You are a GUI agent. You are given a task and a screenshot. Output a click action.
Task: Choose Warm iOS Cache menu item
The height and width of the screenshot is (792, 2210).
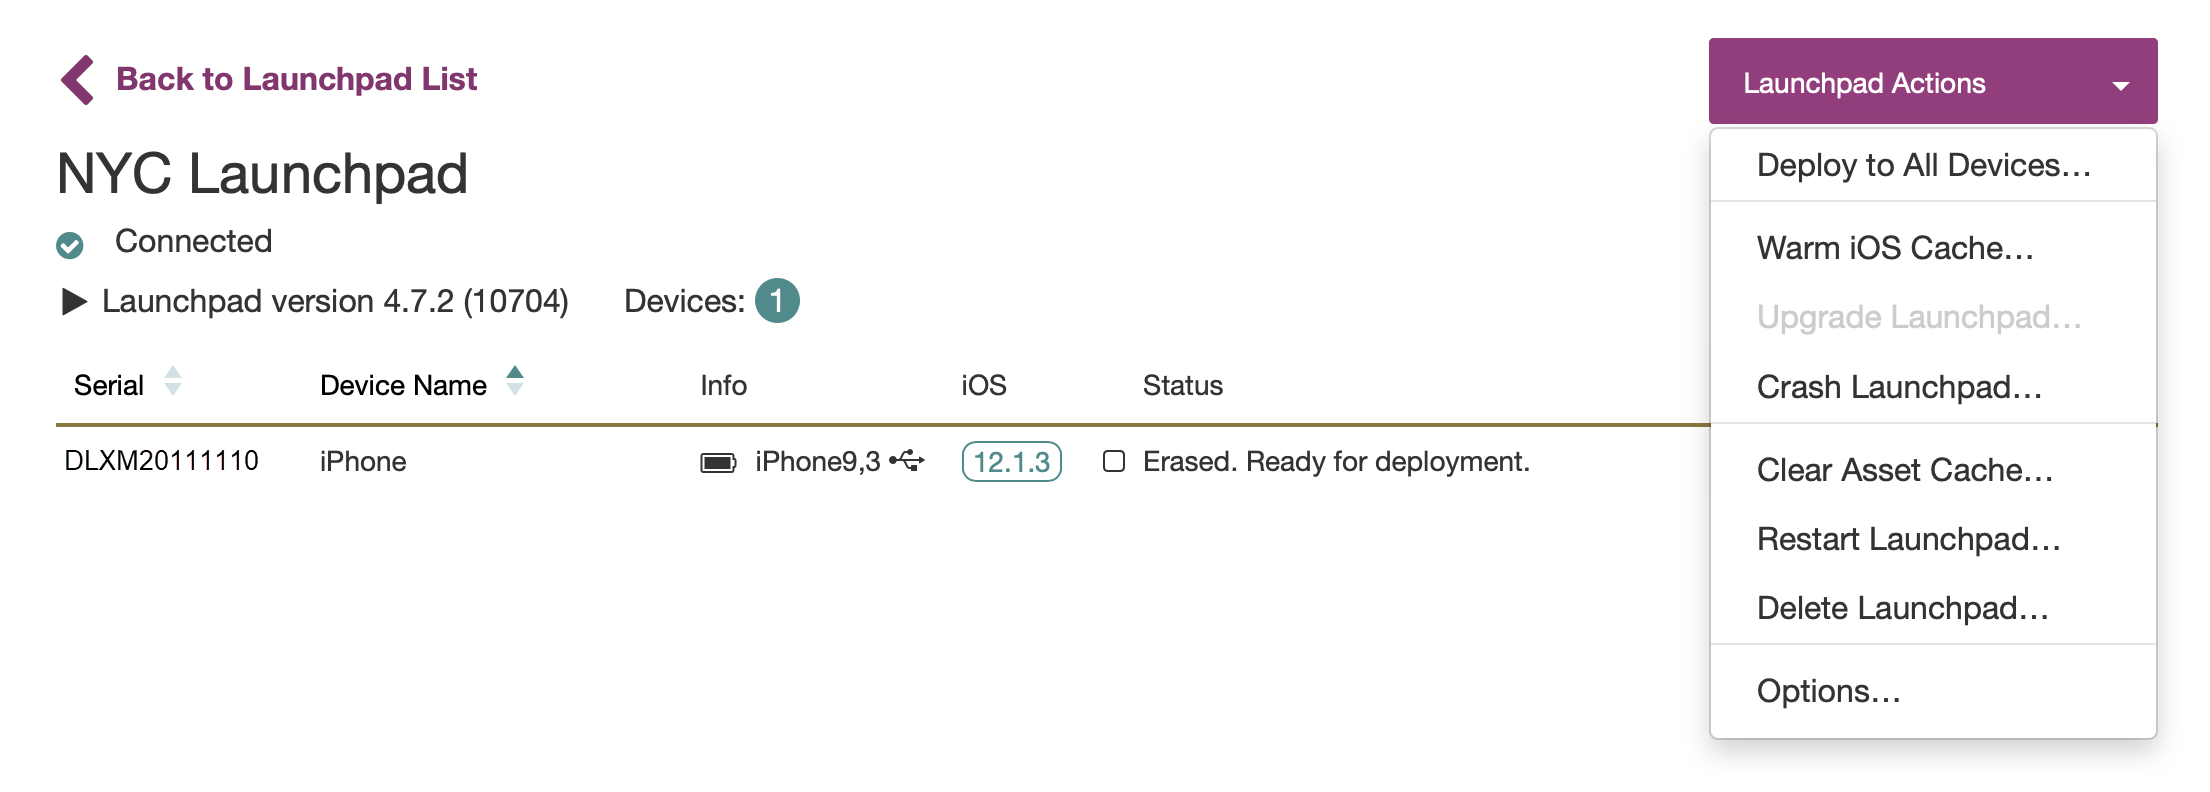tap(1895, 248)
